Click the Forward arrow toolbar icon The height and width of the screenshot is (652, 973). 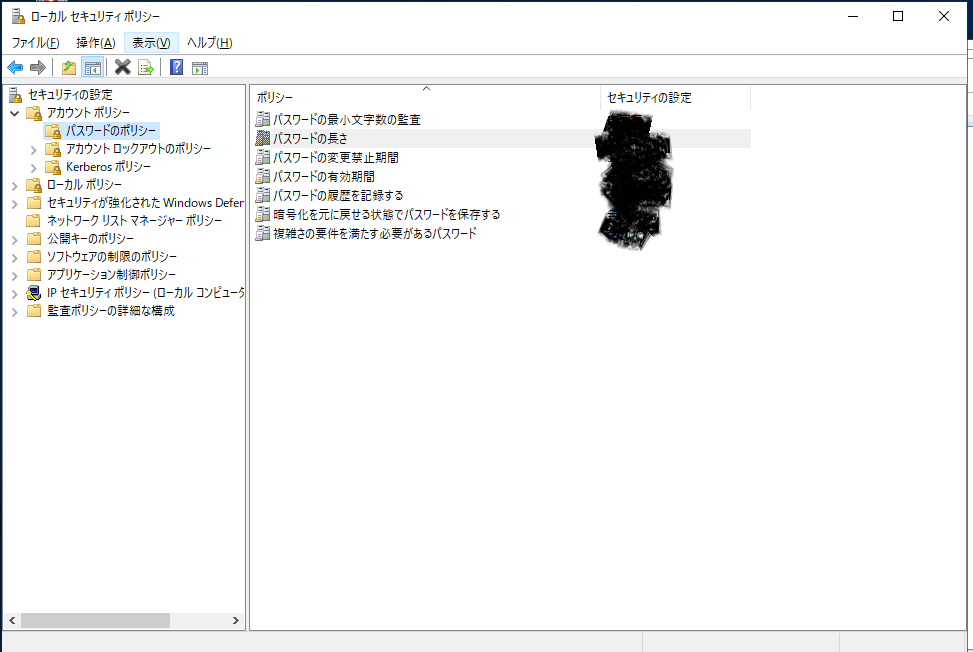tap(38, 67)
